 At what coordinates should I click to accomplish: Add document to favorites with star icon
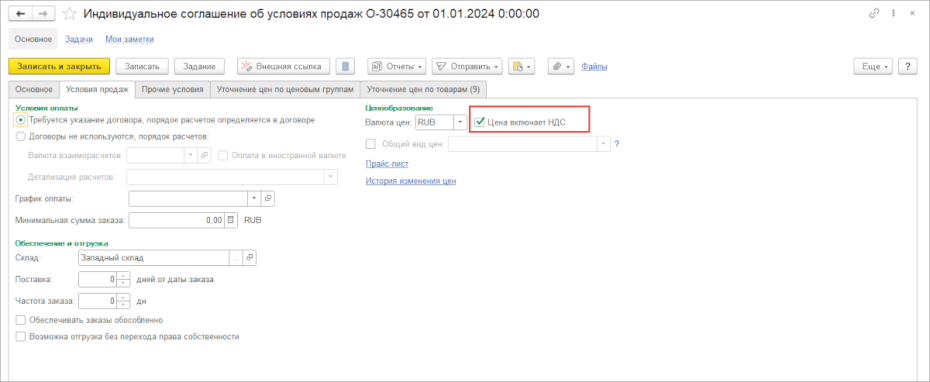click(69, 14)
